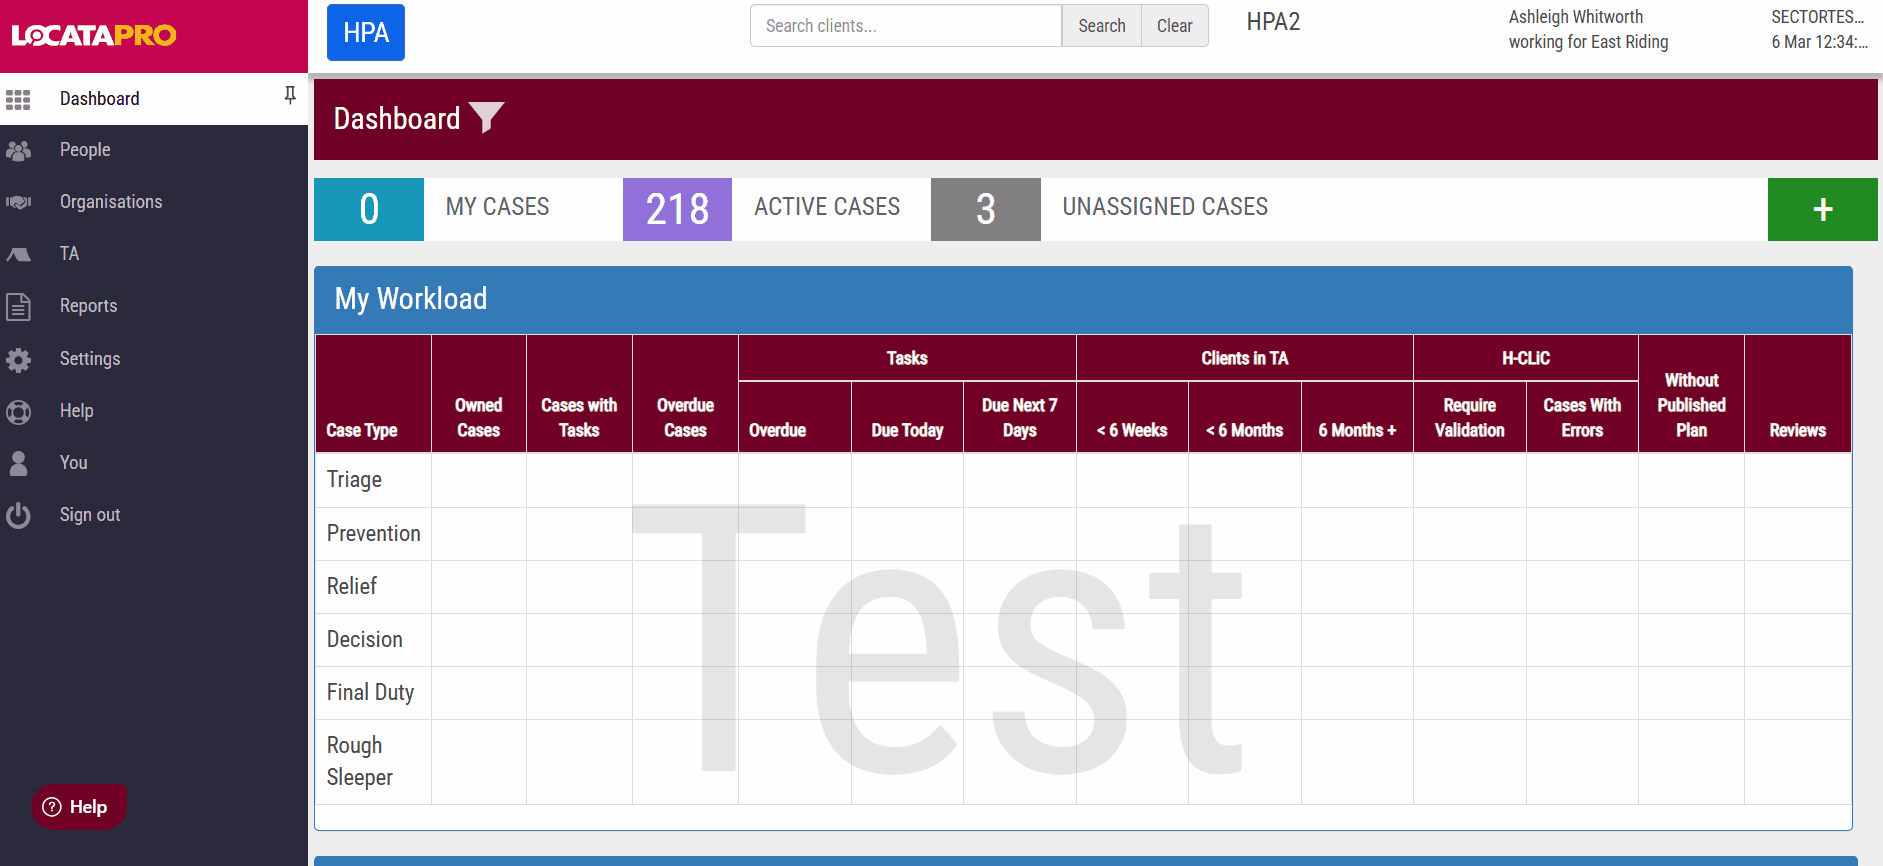Open the Dashboard menu item

click(154, 99)
